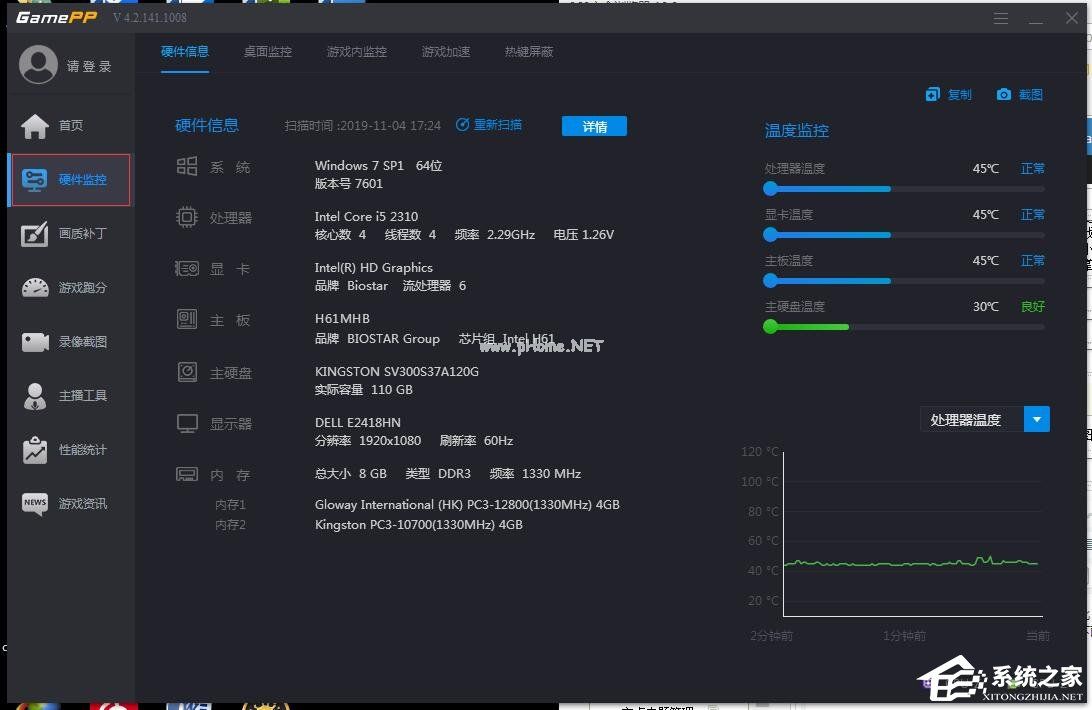
Task: Click the 正常 status link beside 显卡温度
Action: pyautogui.click(x=1032, y=214)
